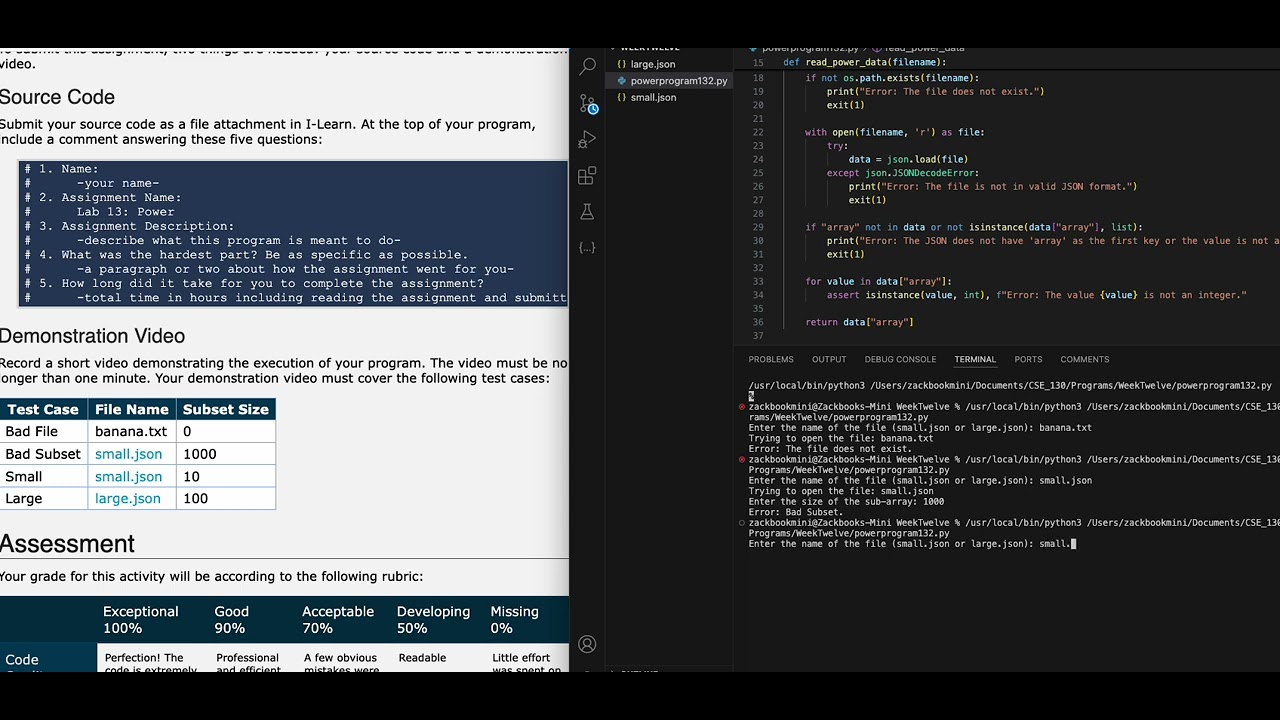The height and width of the screenshot is (720, 1280).
Task: Select powerprogram132.py in the explorer
Action: 679,81
